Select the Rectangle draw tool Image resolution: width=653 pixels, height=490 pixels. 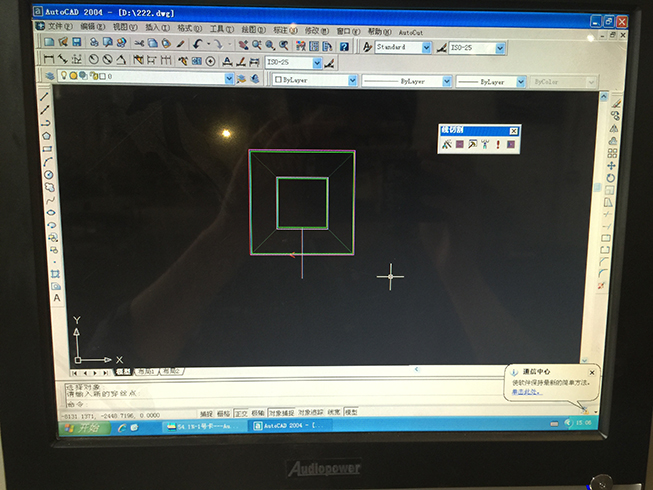click(x=46, y=148)
